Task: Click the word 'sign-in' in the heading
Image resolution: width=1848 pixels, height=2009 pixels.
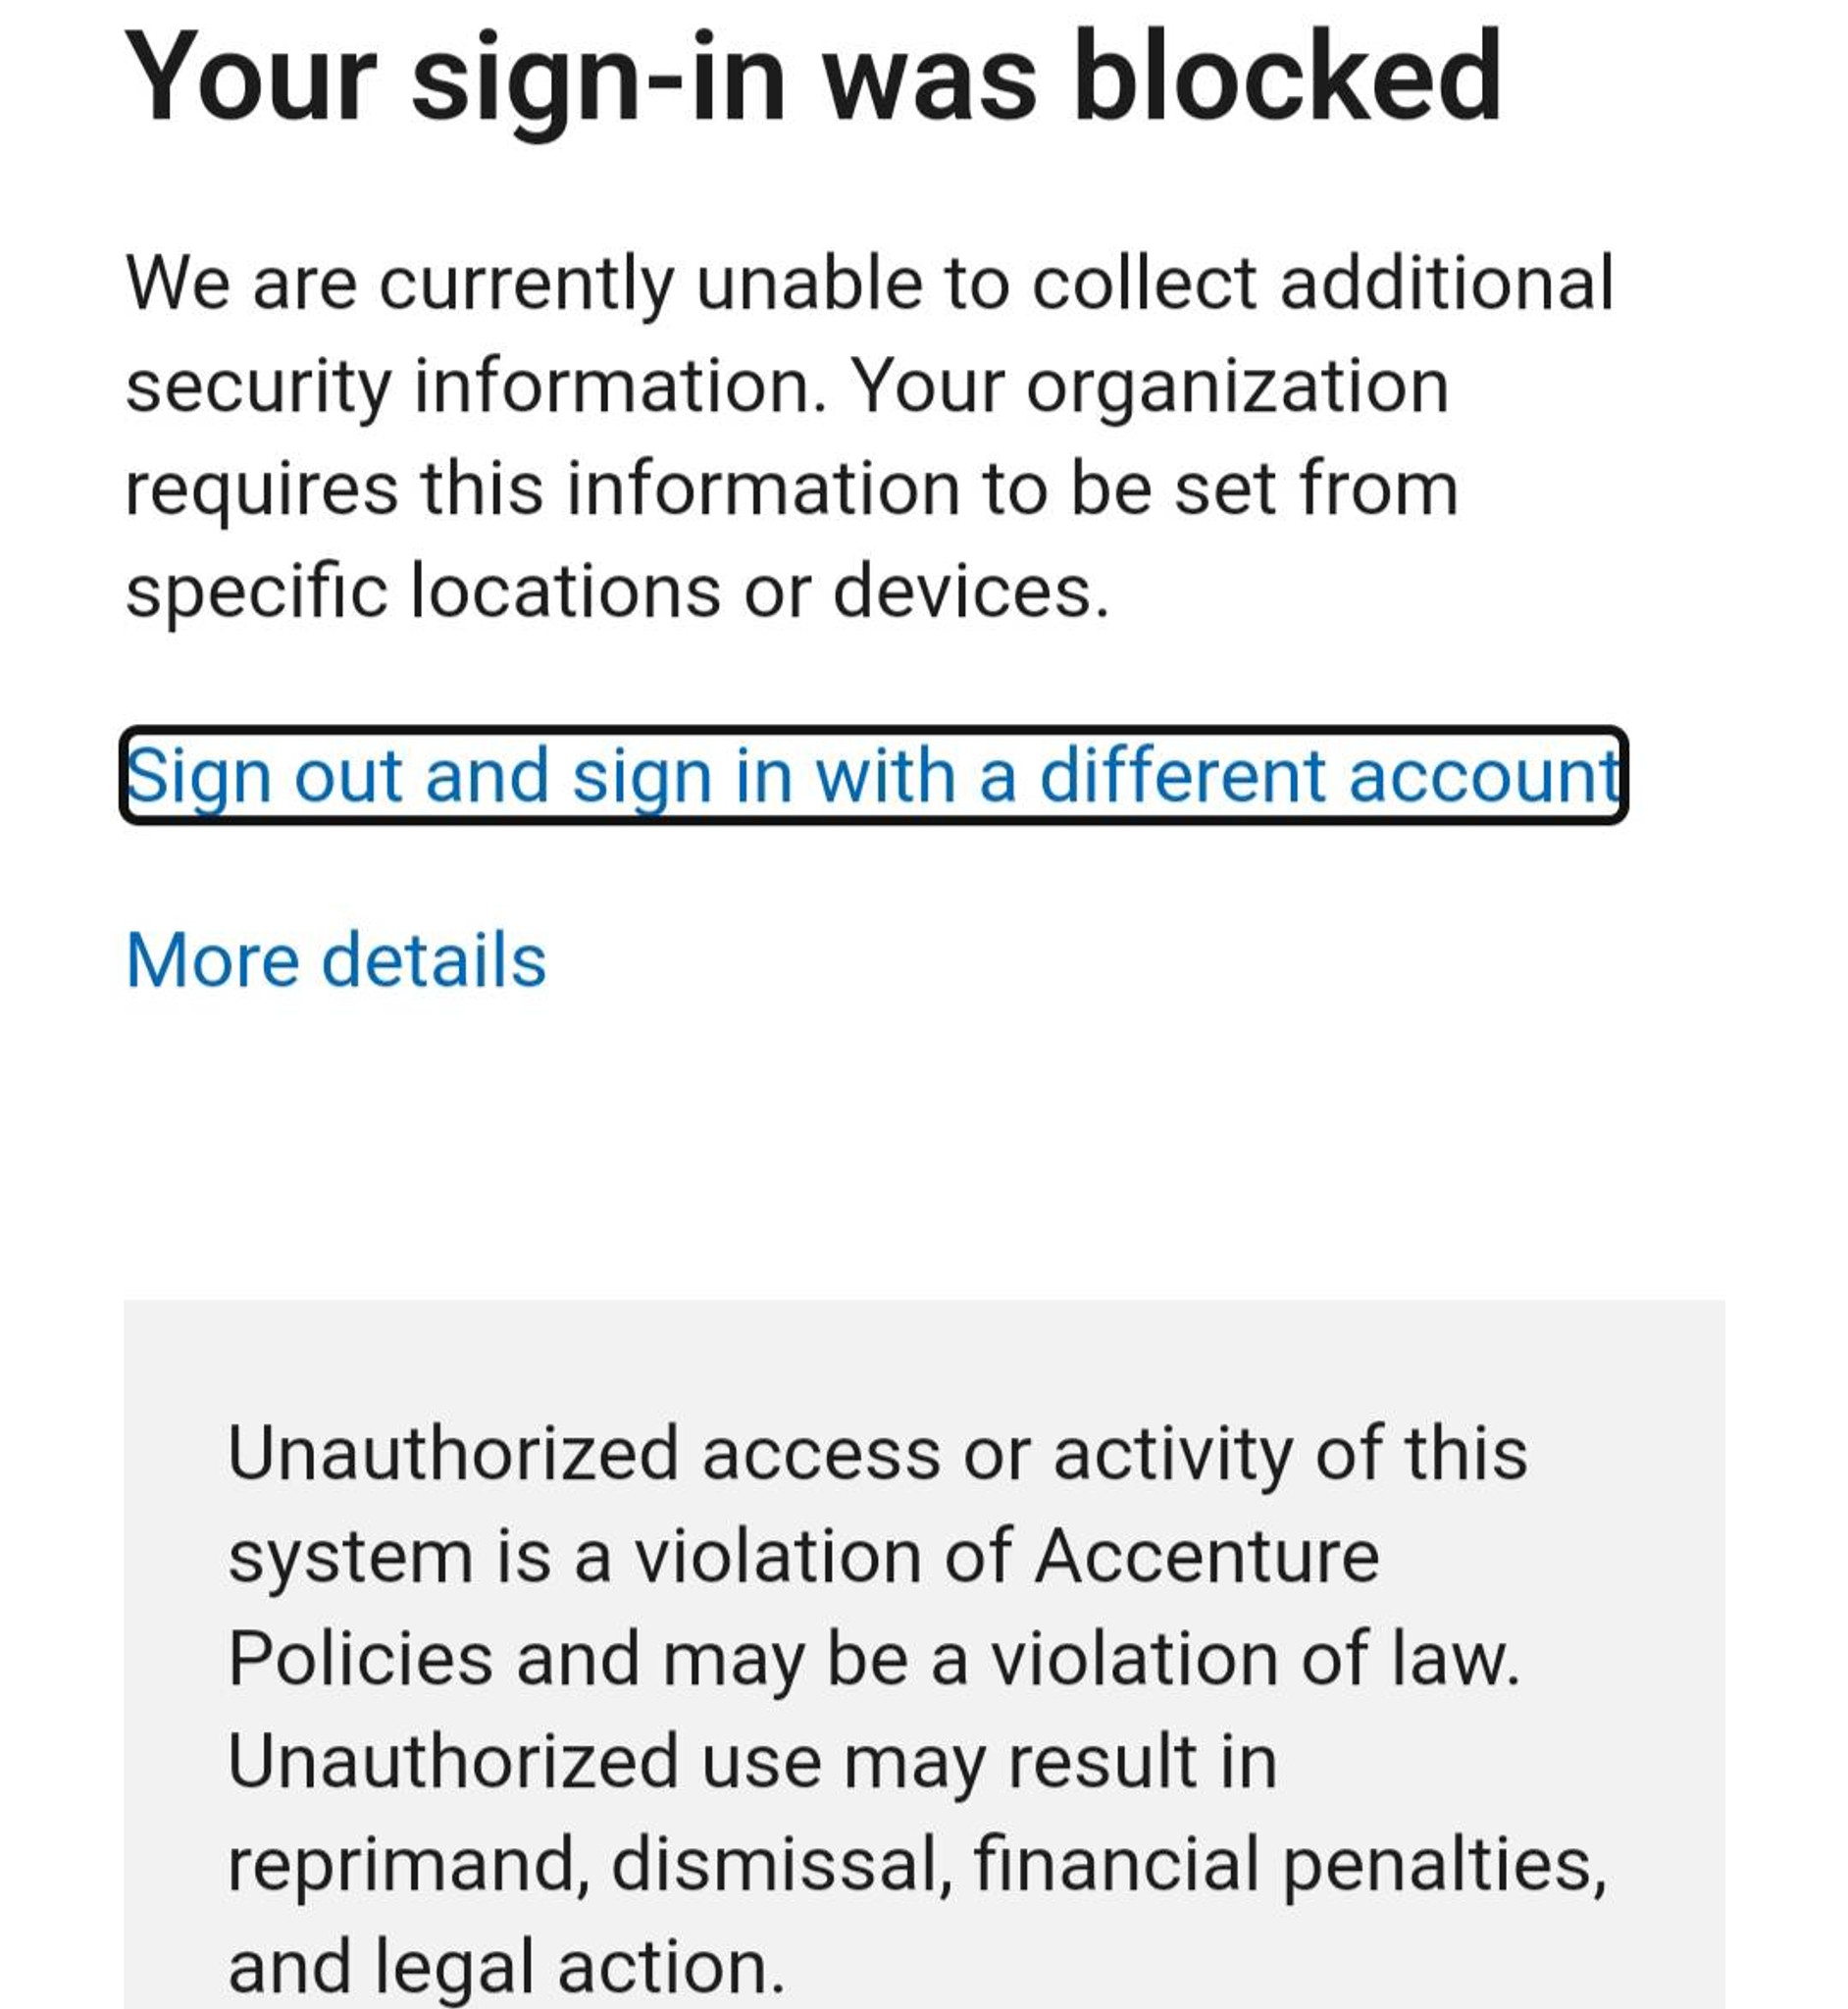Action: pos(598,78)
